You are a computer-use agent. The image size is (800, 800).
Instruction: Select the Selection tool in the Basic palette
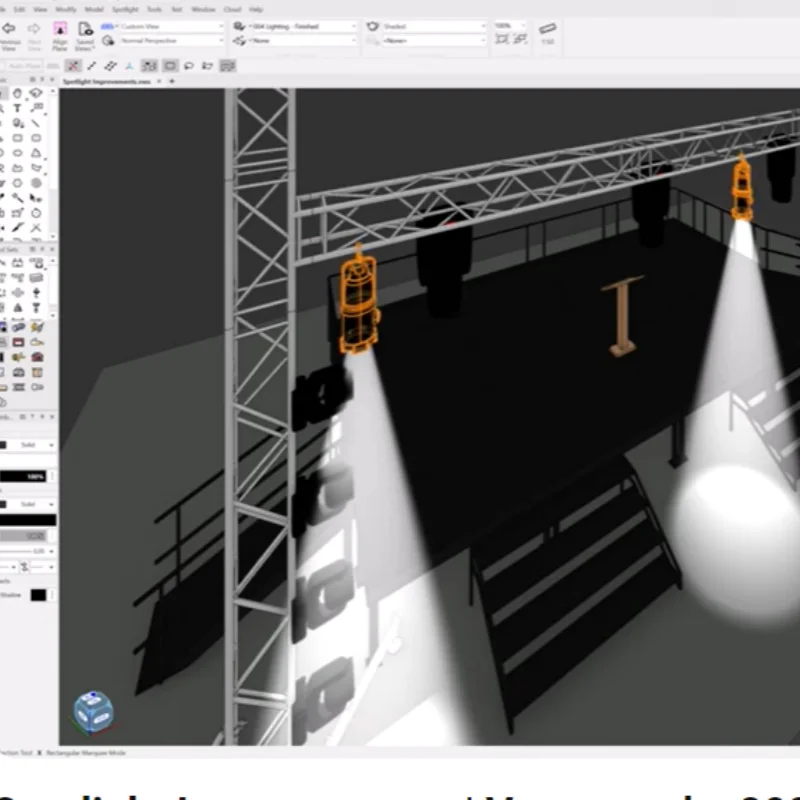(x=4, y=92)
